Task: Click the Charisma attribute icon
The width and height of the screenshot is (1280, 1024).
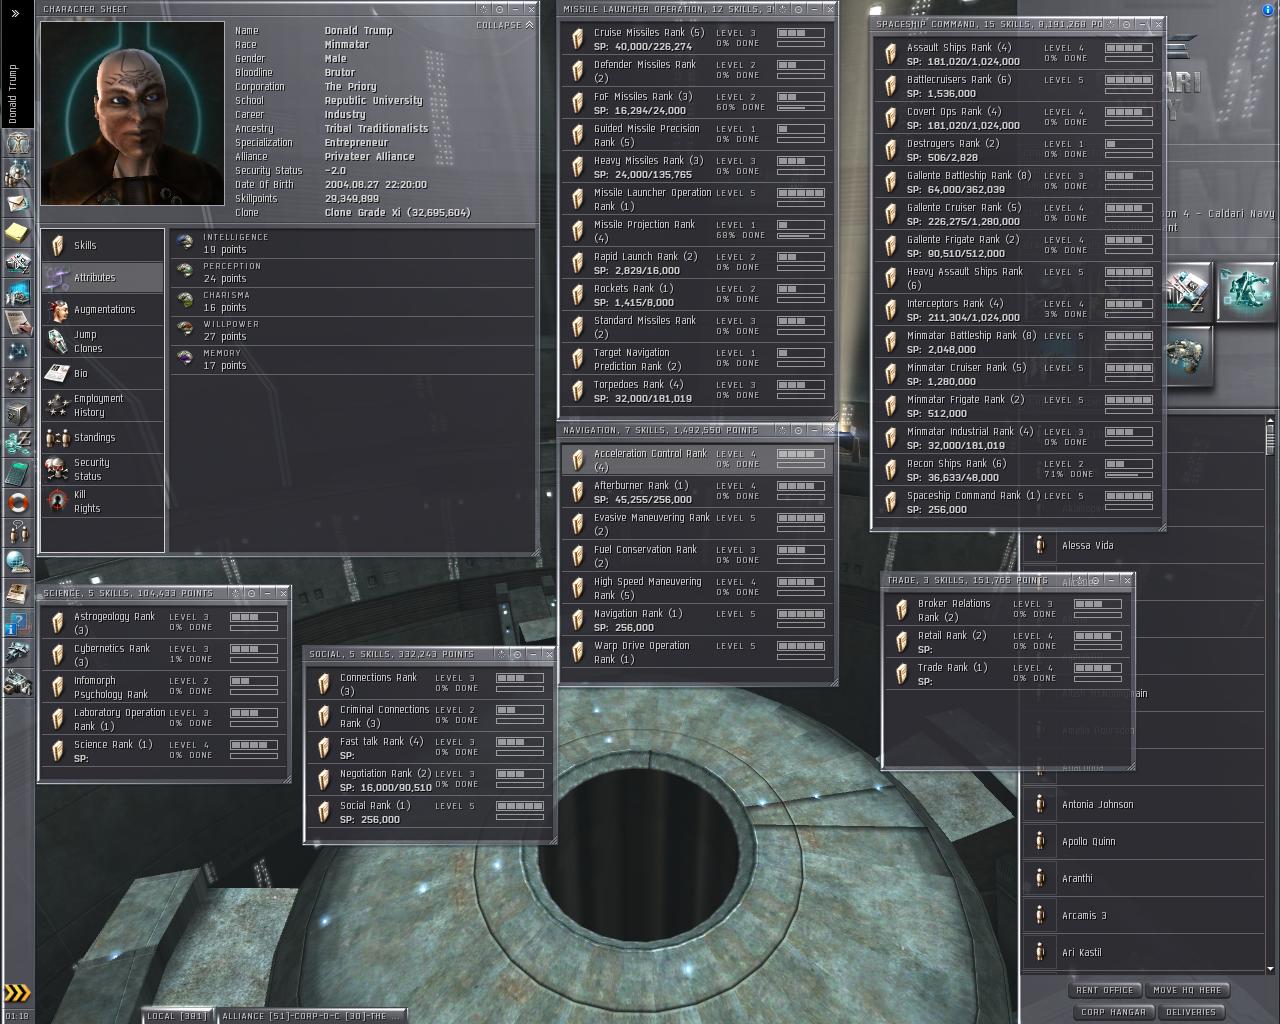Action: click(185, 301)
